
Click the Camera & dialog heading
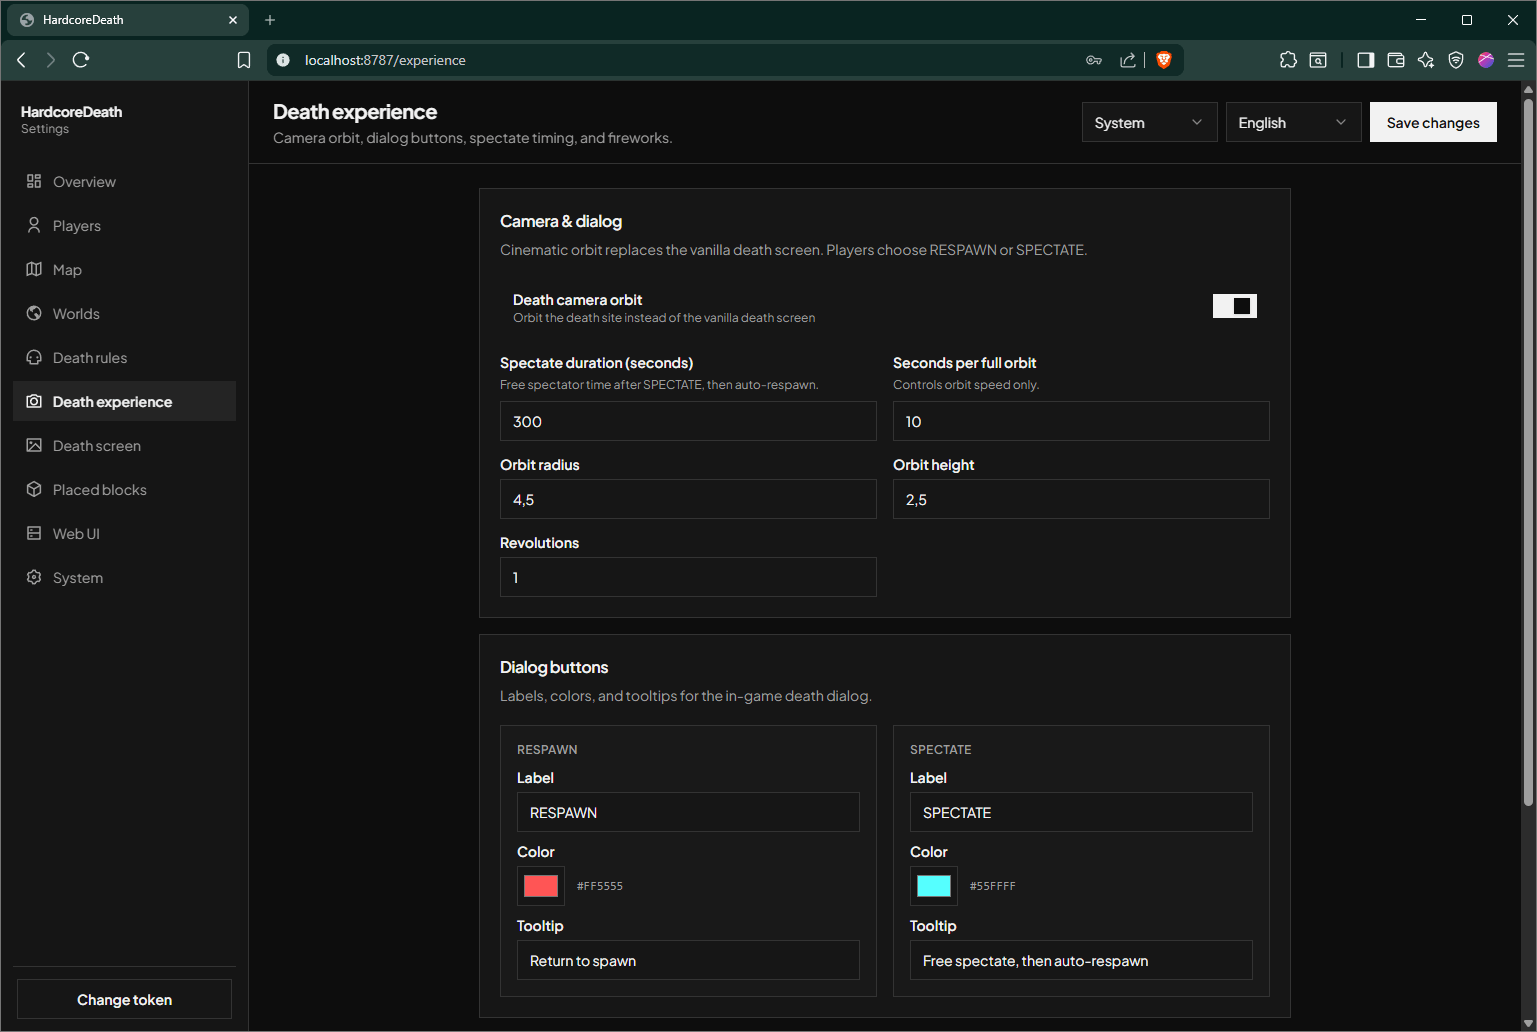[561, 221]
